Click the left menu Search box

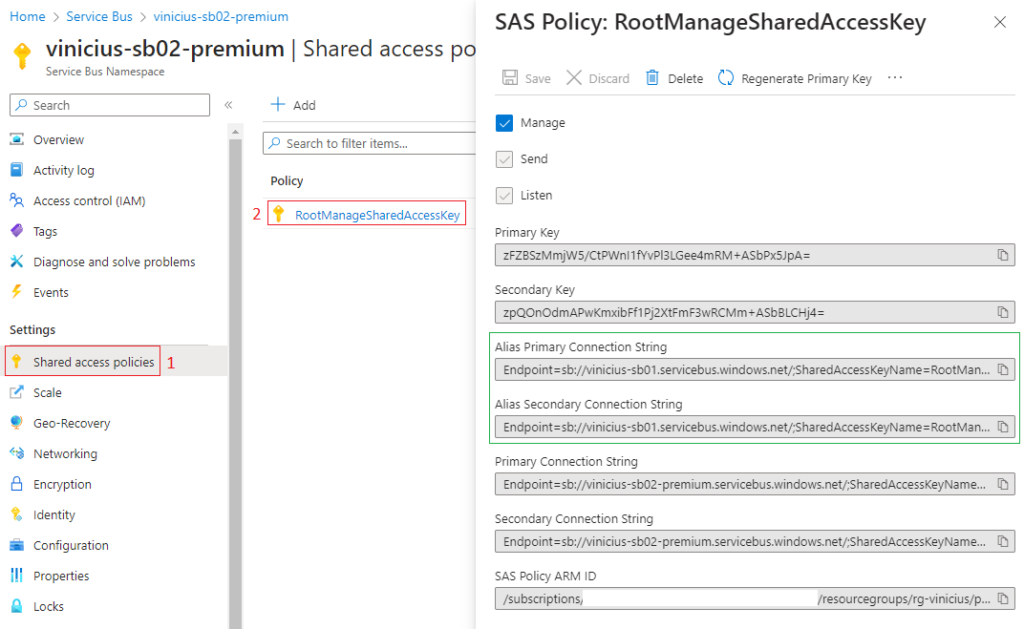point(110,105)
